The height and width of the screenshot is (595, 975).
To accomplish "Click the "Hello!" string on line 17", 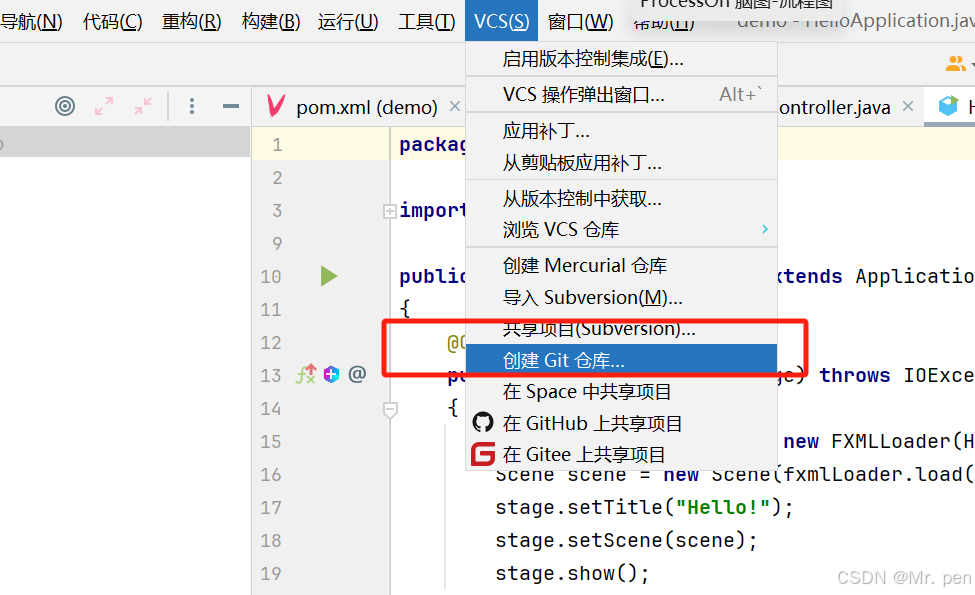I will (723, 507).
